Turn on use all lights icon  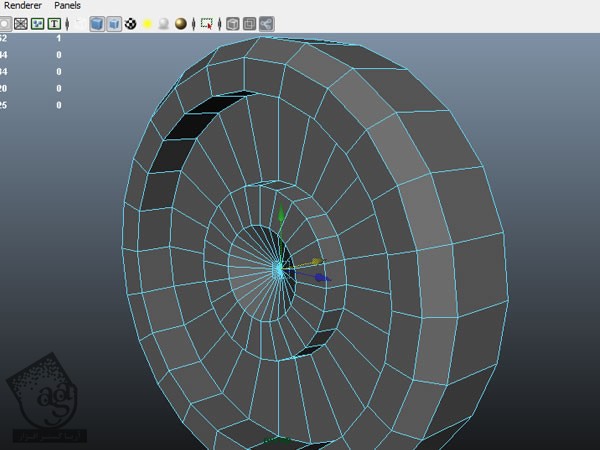[x=146, y=24]
